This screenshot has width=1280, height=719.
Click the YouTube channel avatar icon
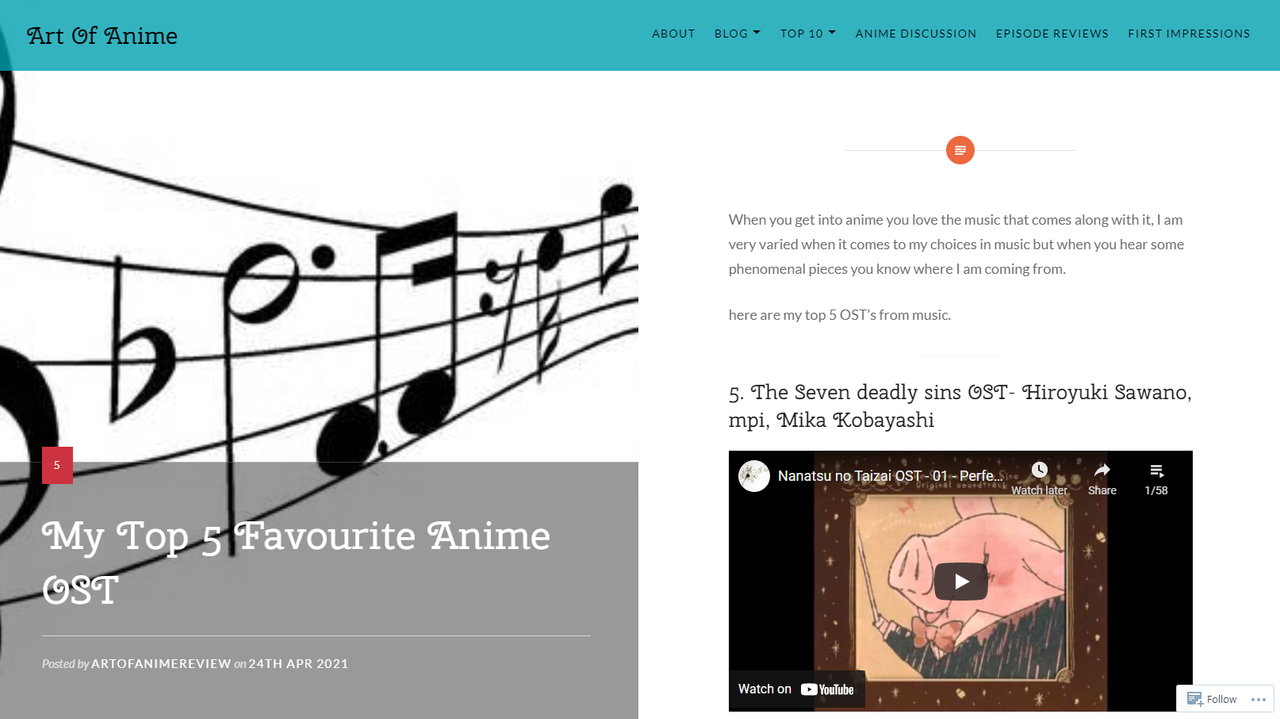click(754, 476)
